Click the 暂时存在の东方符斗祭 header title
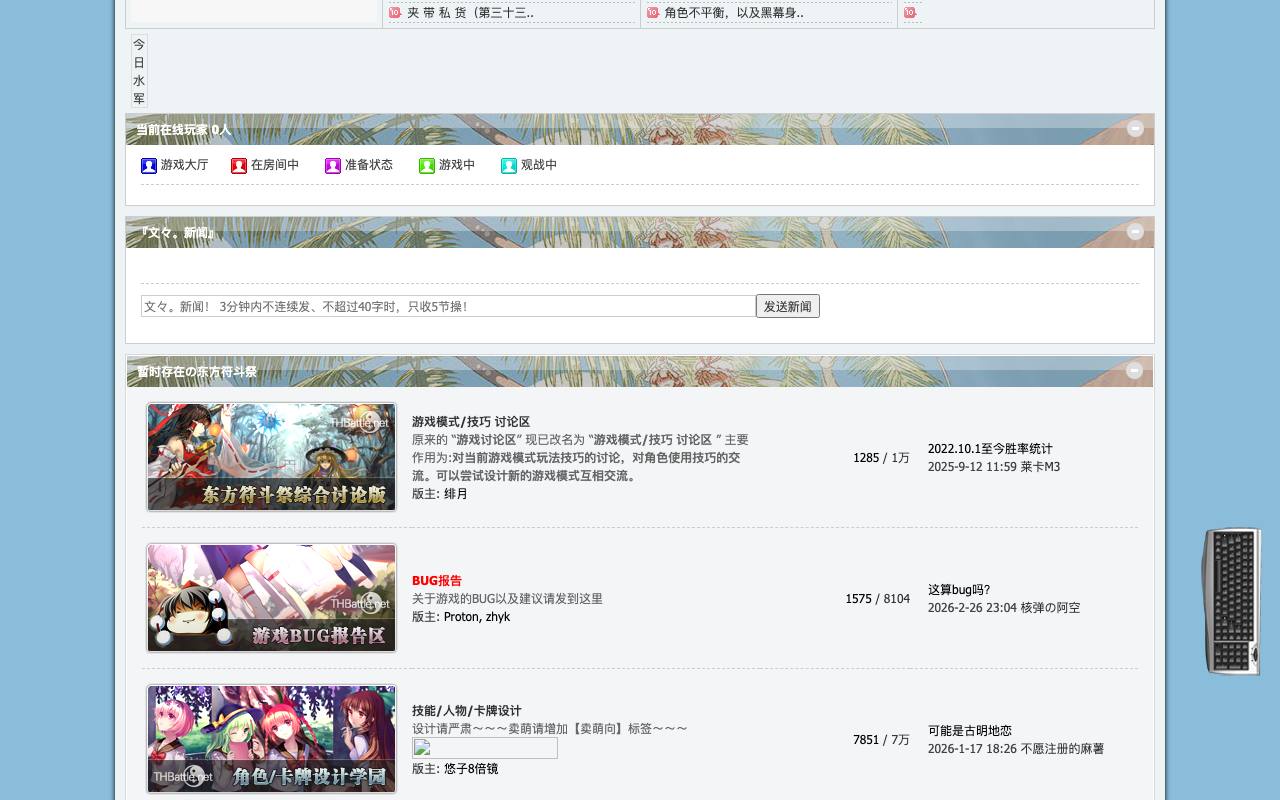 pos(197,372)
